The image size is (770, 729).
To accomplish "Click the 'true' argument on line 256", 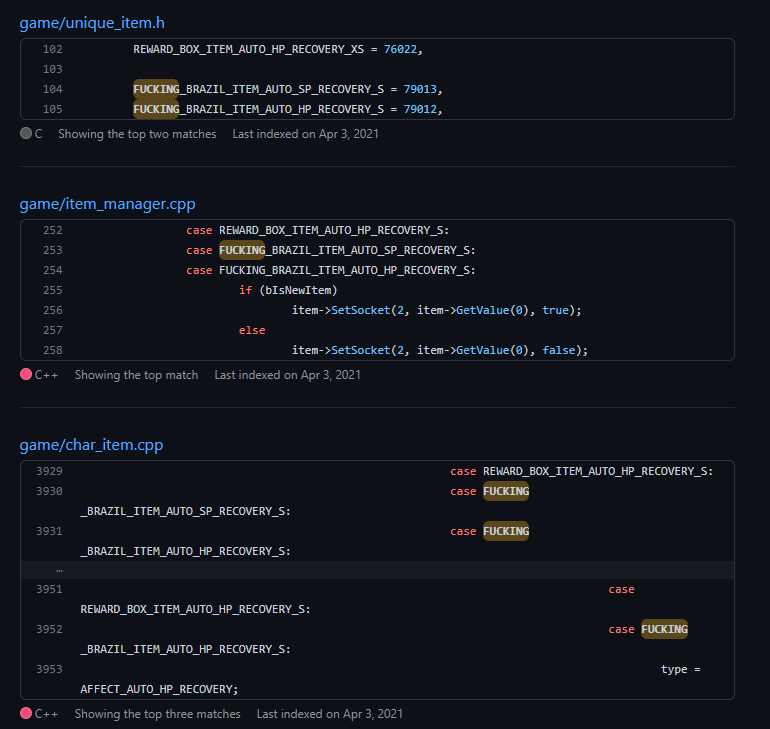I will (555, 310).
